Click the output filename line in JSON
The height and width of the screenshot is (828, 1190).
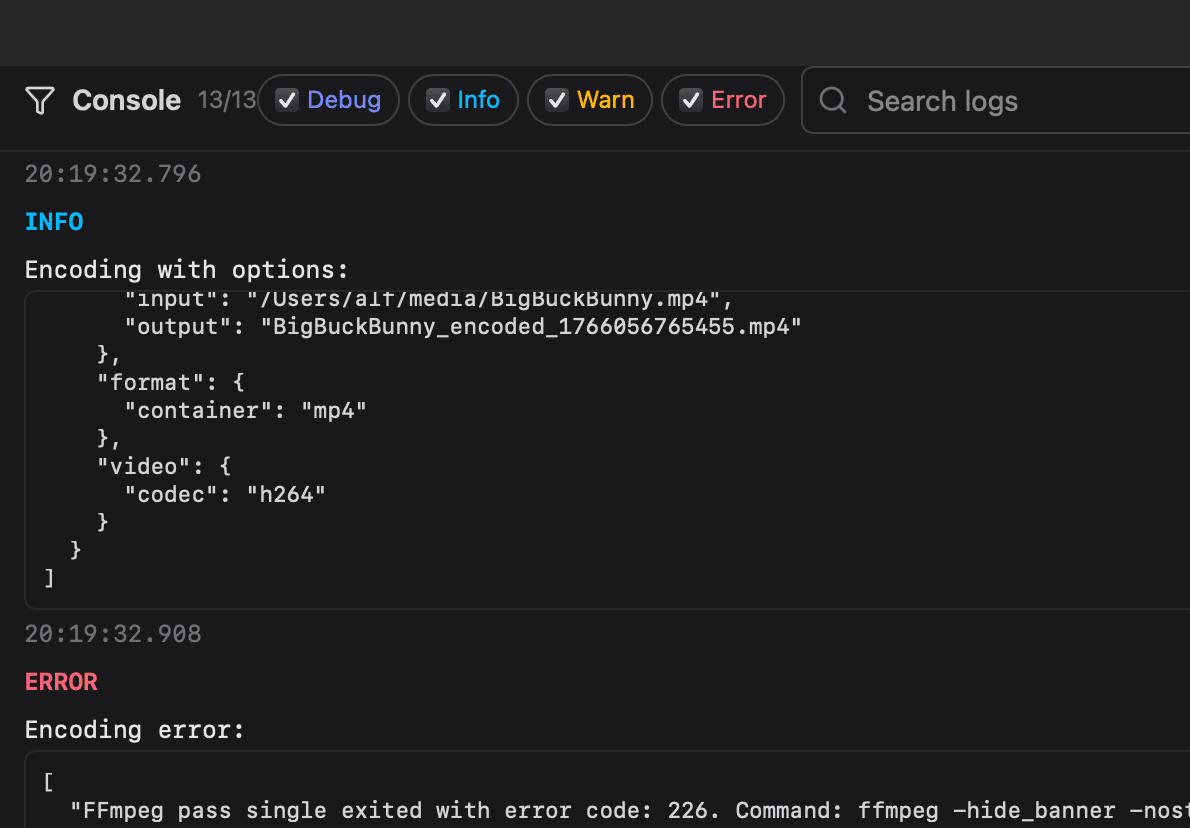(x=463, y=327)
